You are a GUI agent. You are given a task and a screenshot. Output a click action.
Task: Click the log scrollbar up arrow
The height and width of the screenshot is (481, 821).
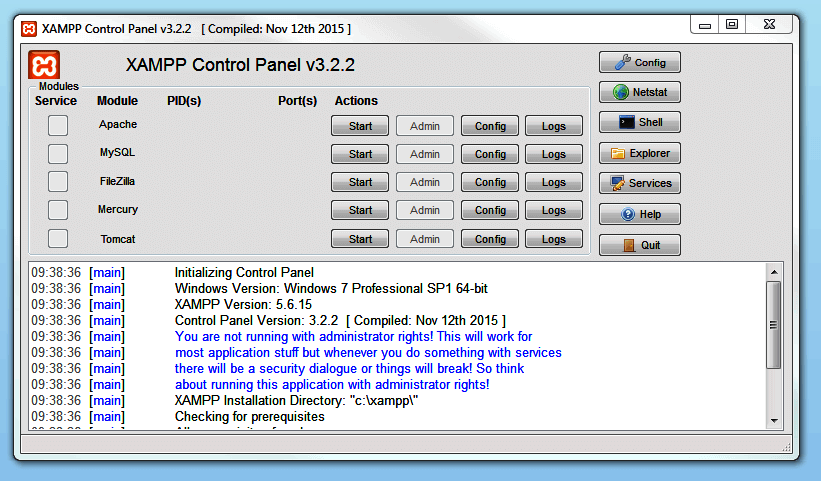point(773,271)
